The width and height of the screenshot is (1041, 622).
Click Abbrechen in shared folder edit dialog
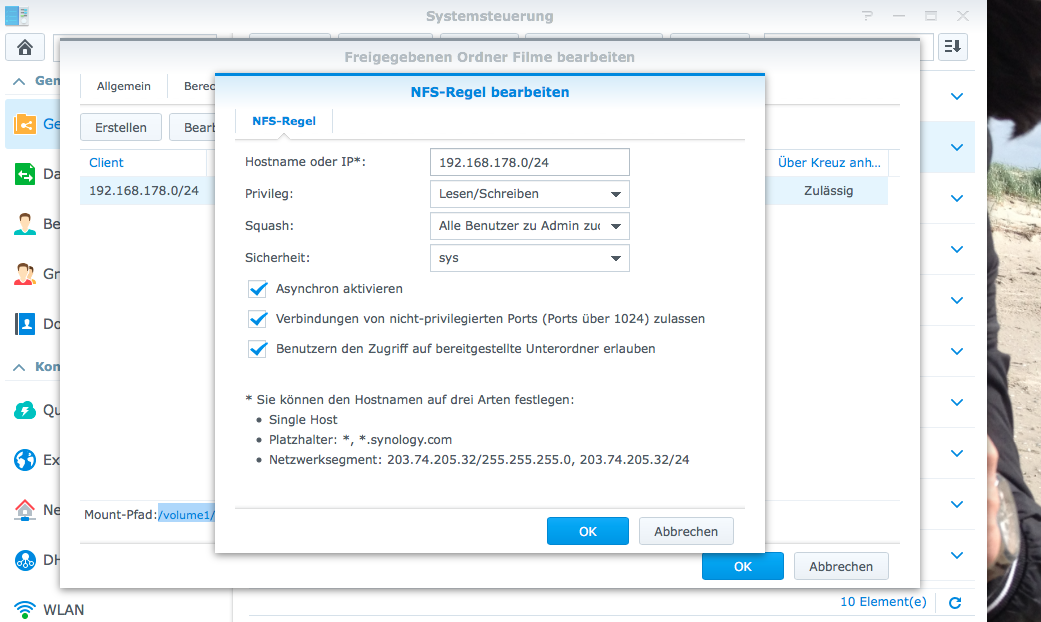841,566
